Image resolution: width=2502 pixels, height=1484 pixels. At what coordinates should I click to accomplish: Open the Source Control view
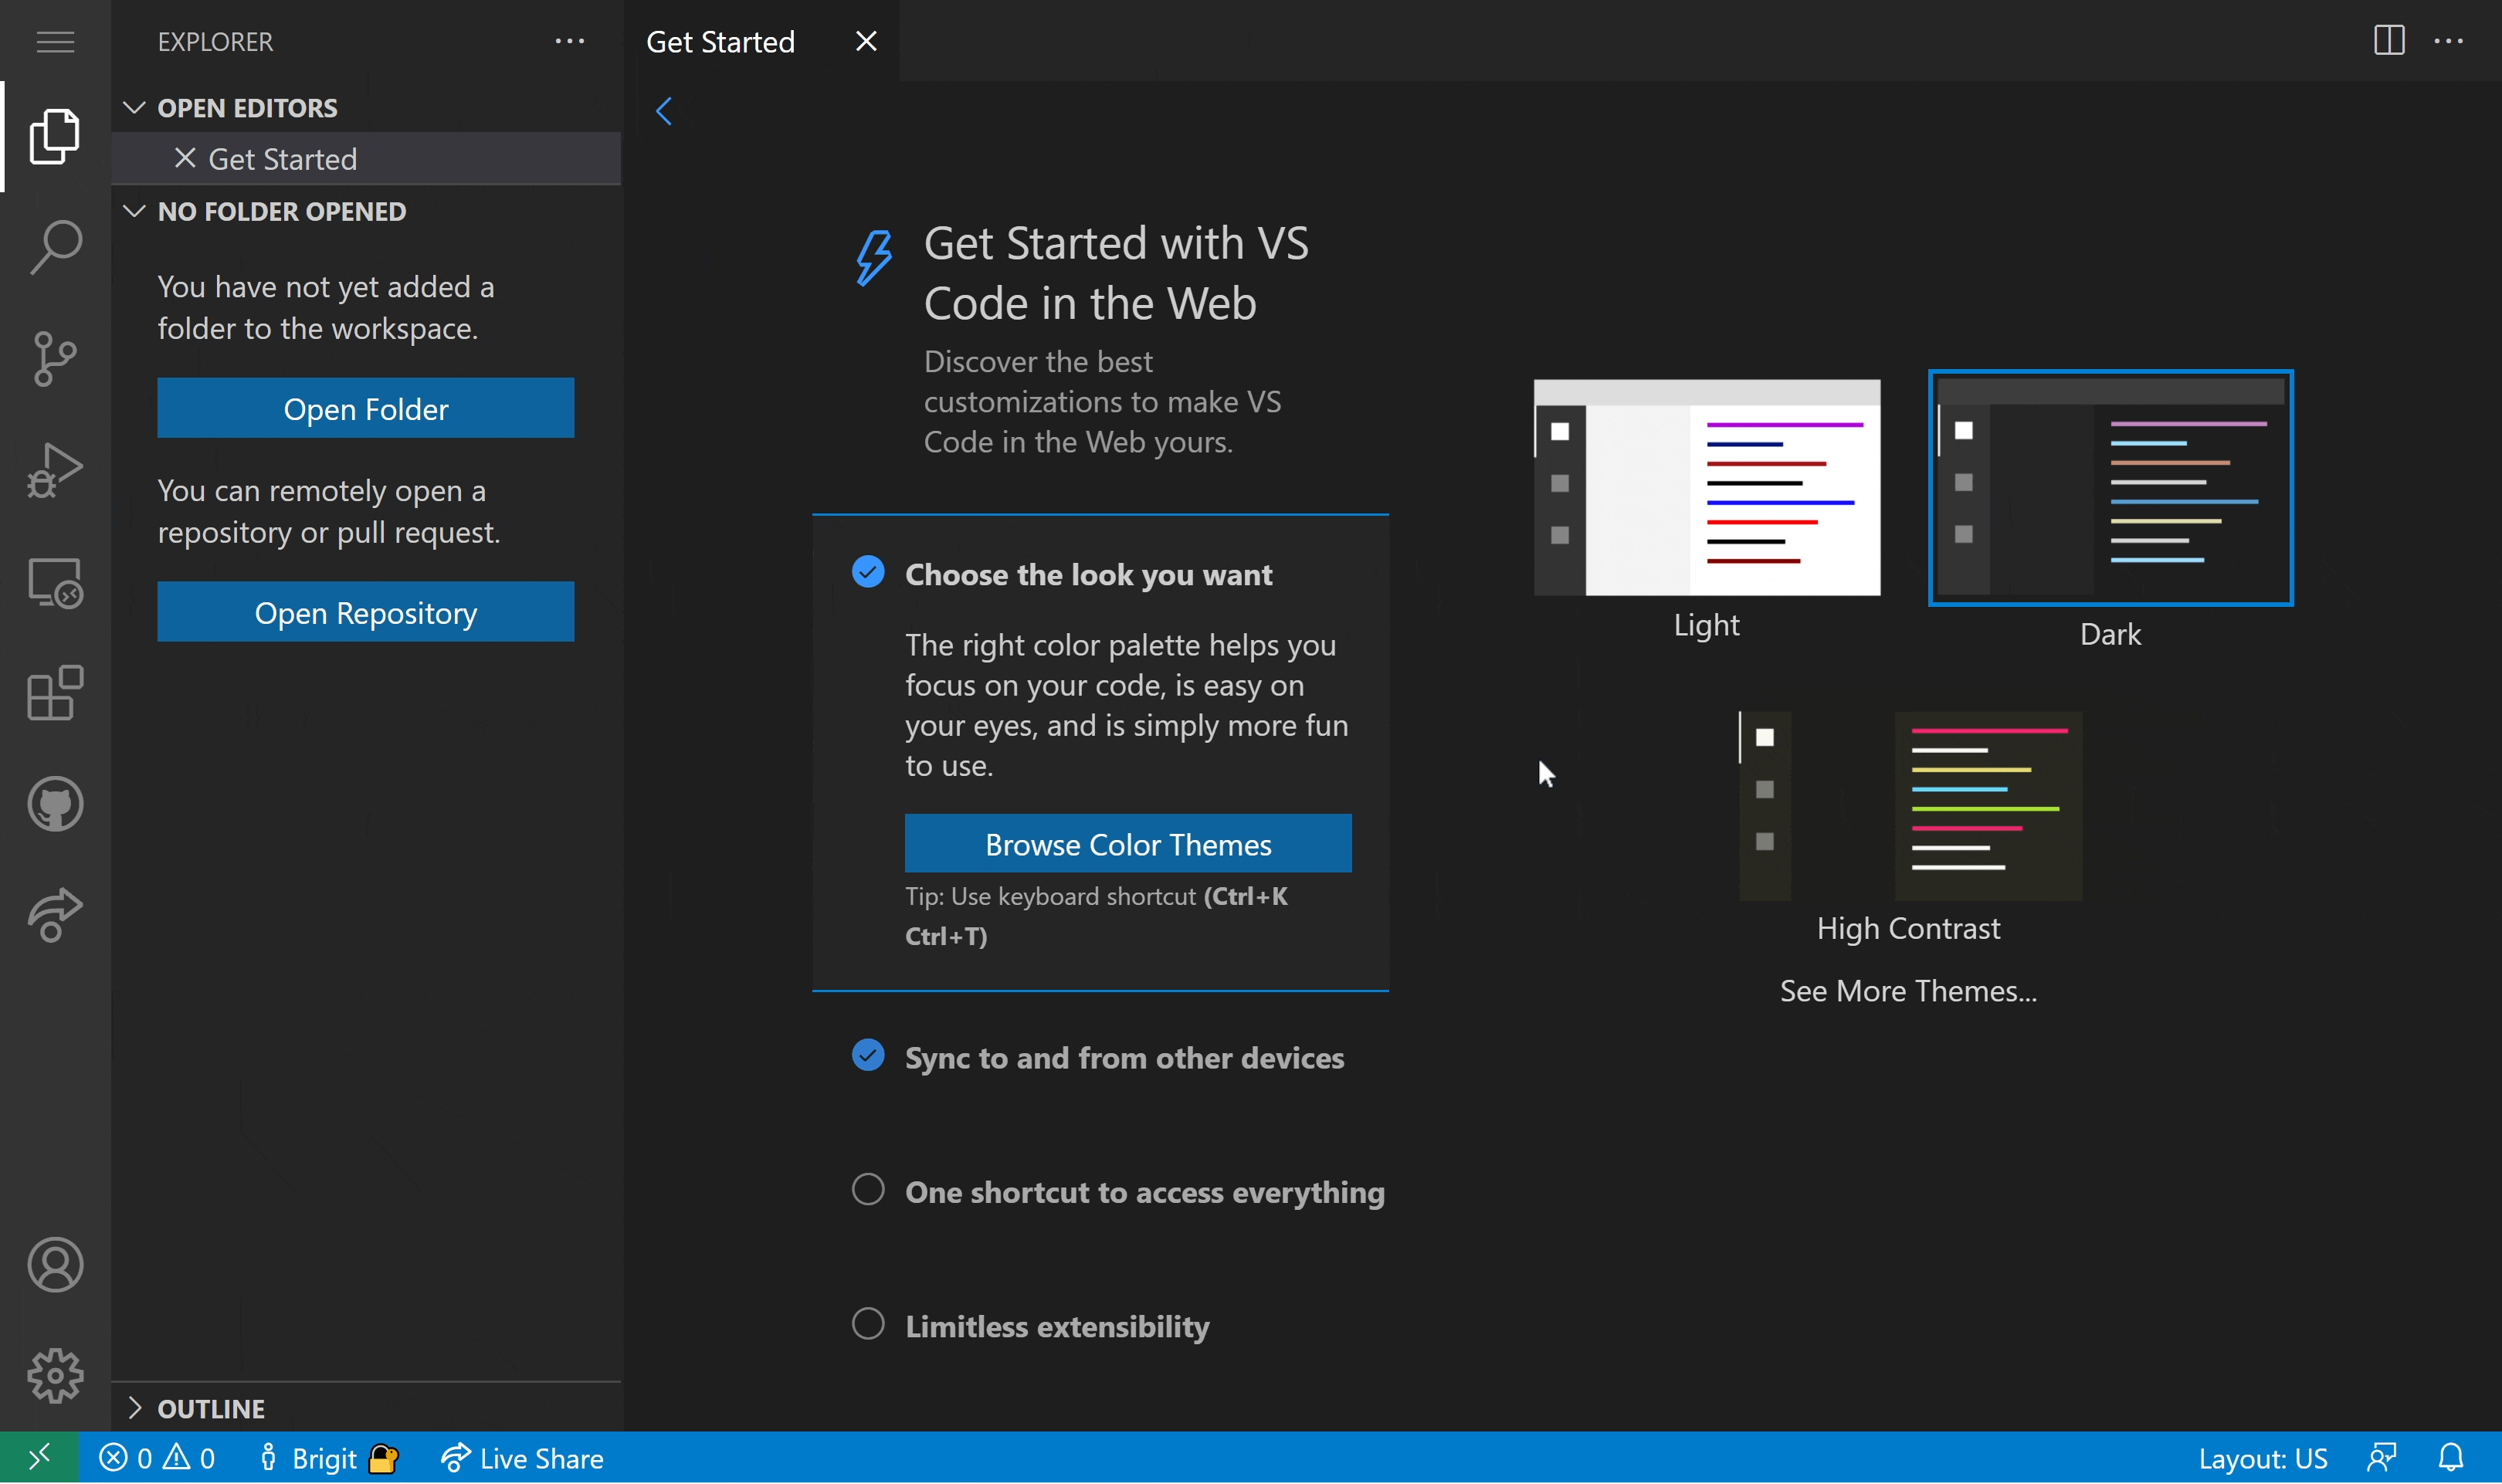(55, 358)
